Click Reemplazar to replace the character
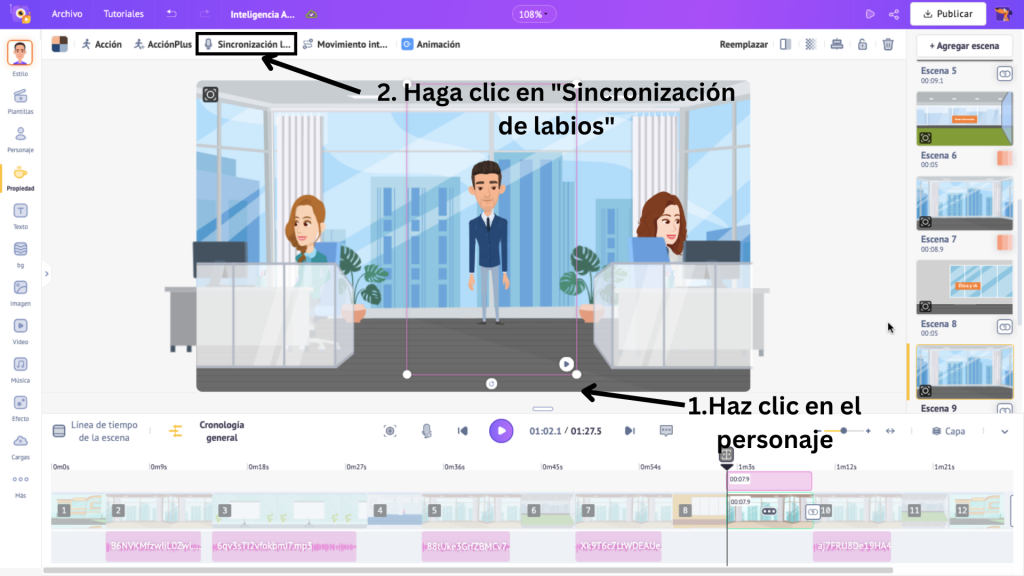1024x576 pixels. coord(743,44)
